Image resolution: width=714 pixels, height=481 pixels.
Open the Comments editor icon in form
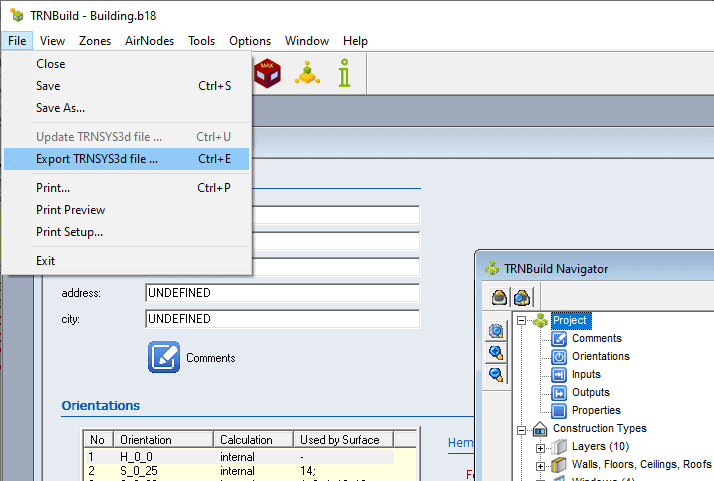point(164,357)
